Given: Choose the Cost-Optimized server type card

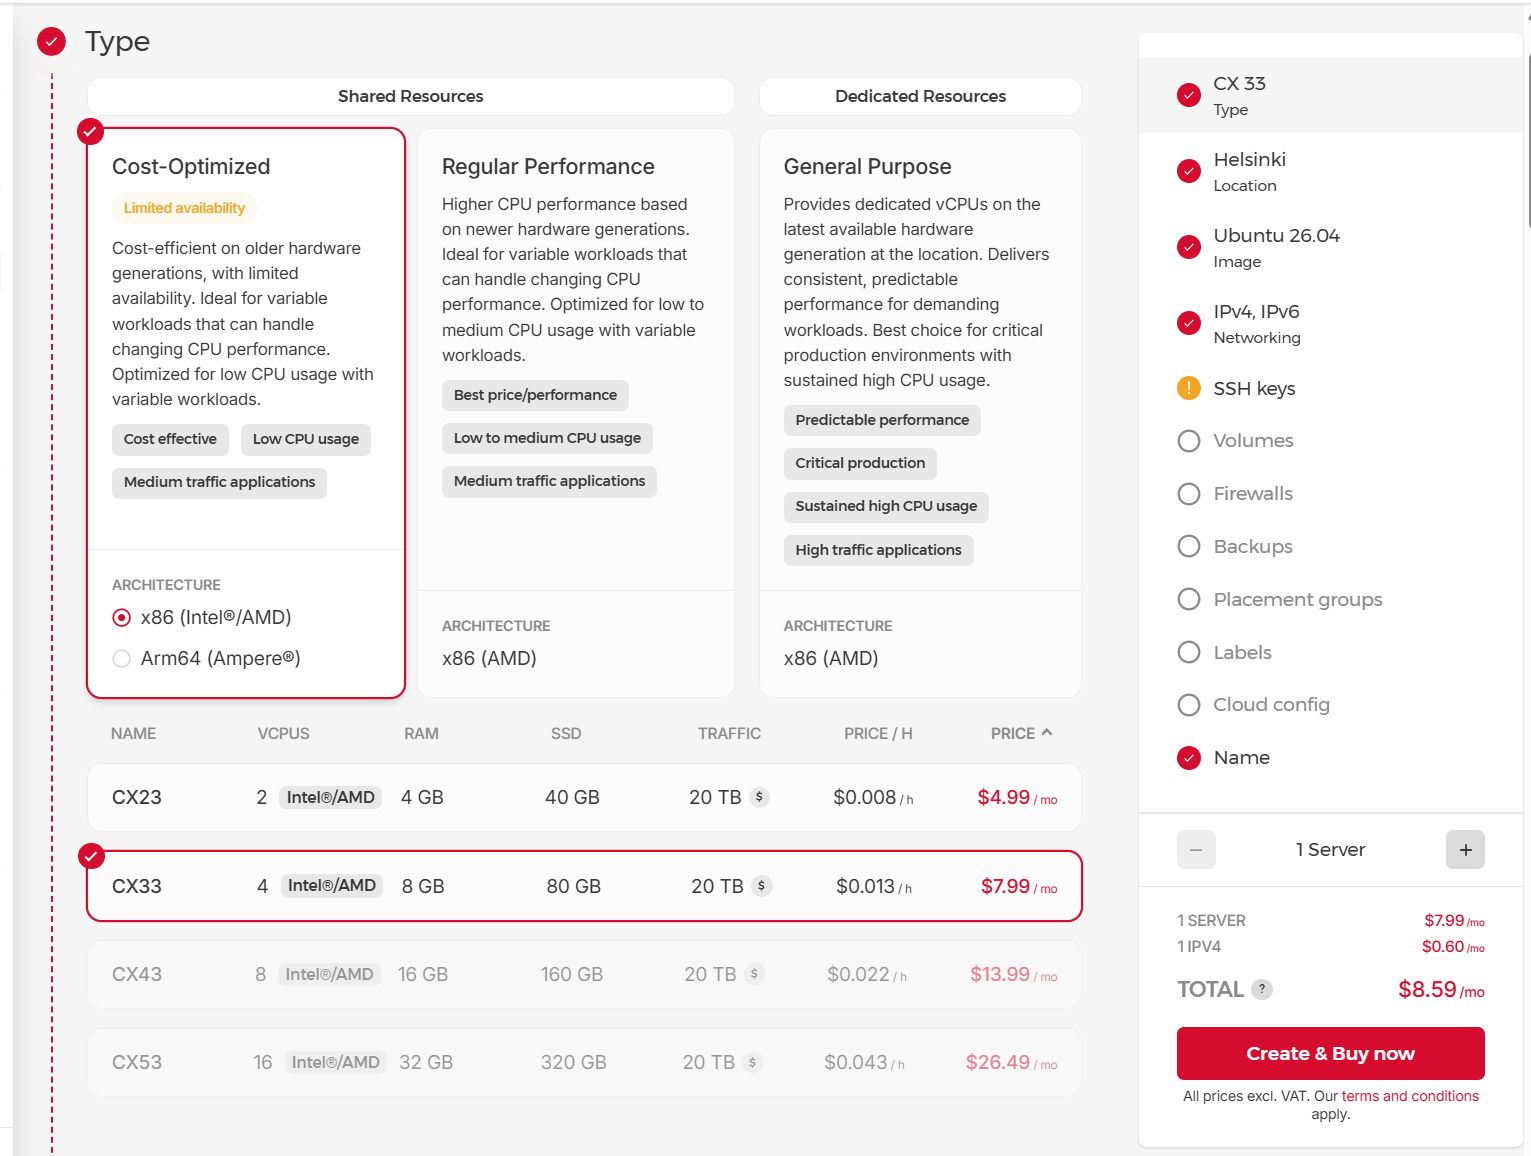Looking at the screenshot, I should 246,413.
